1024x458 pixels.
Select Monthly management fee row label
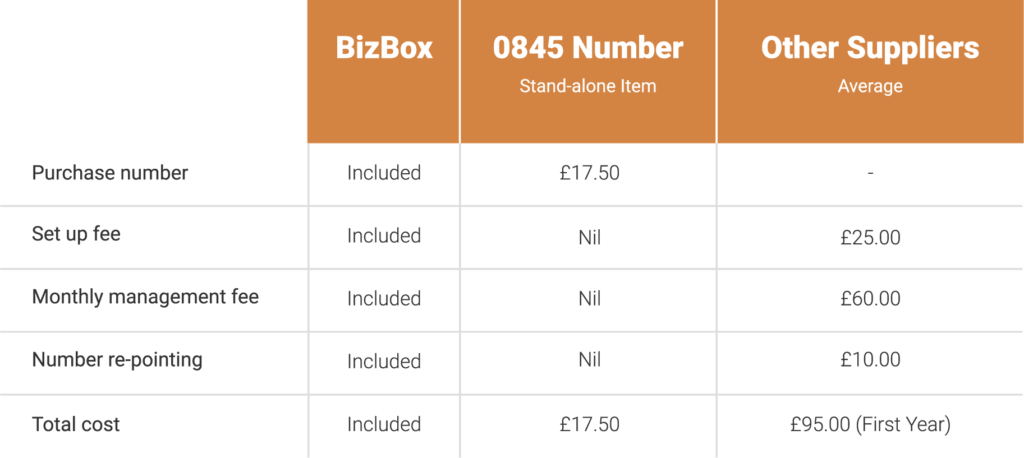(145, 298)
